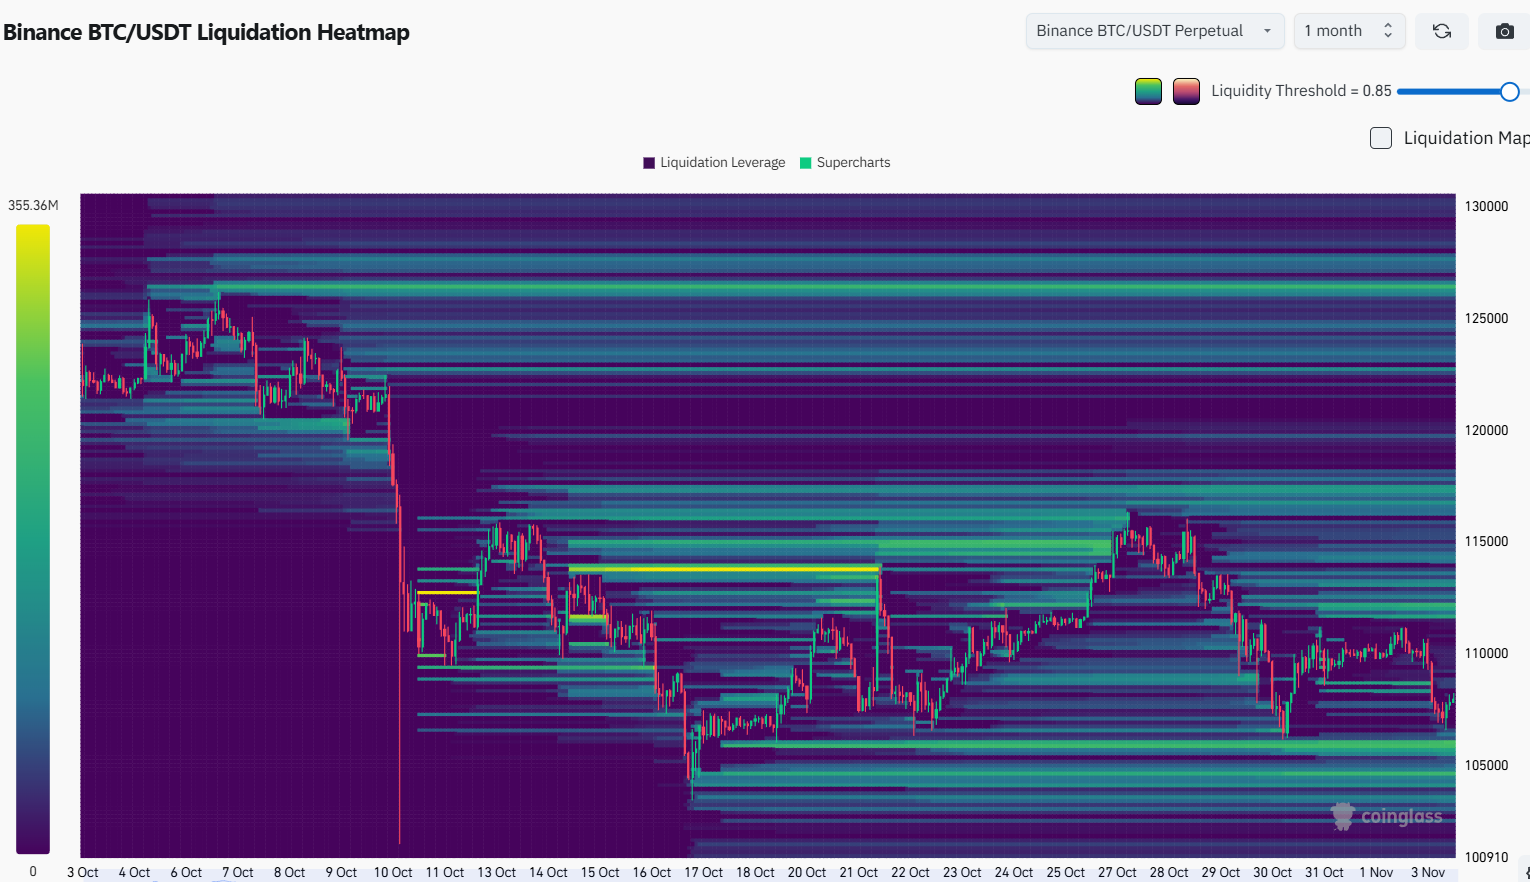The image size is (1530, 882).
Task: Select the green-blue heatmap color scheme
Action: click(1148, 91)
